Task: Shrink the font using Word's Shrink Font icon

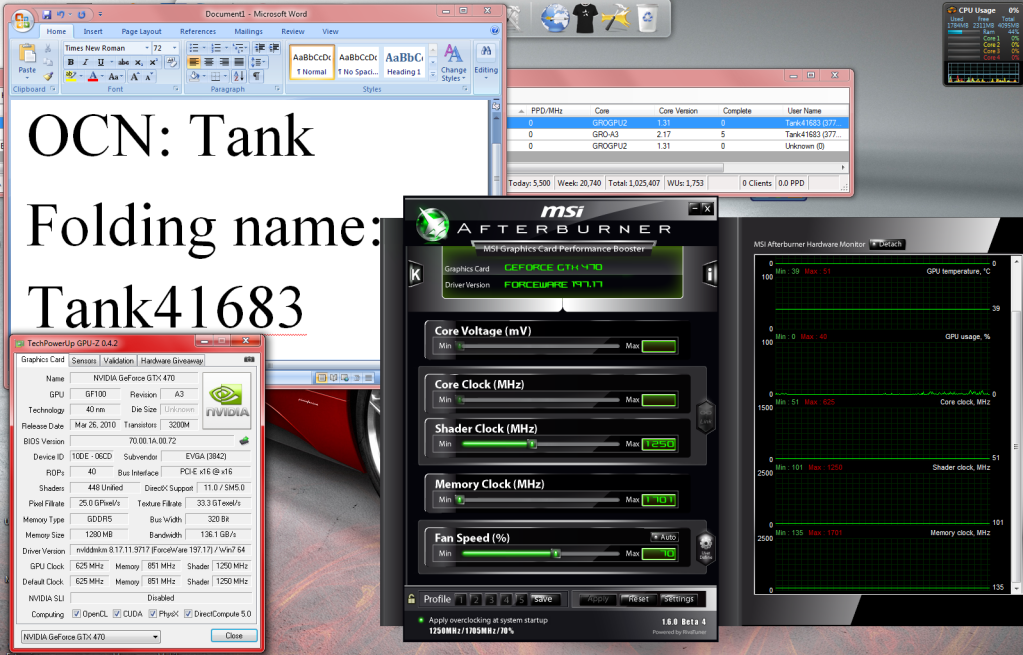Action: [149, 77]
